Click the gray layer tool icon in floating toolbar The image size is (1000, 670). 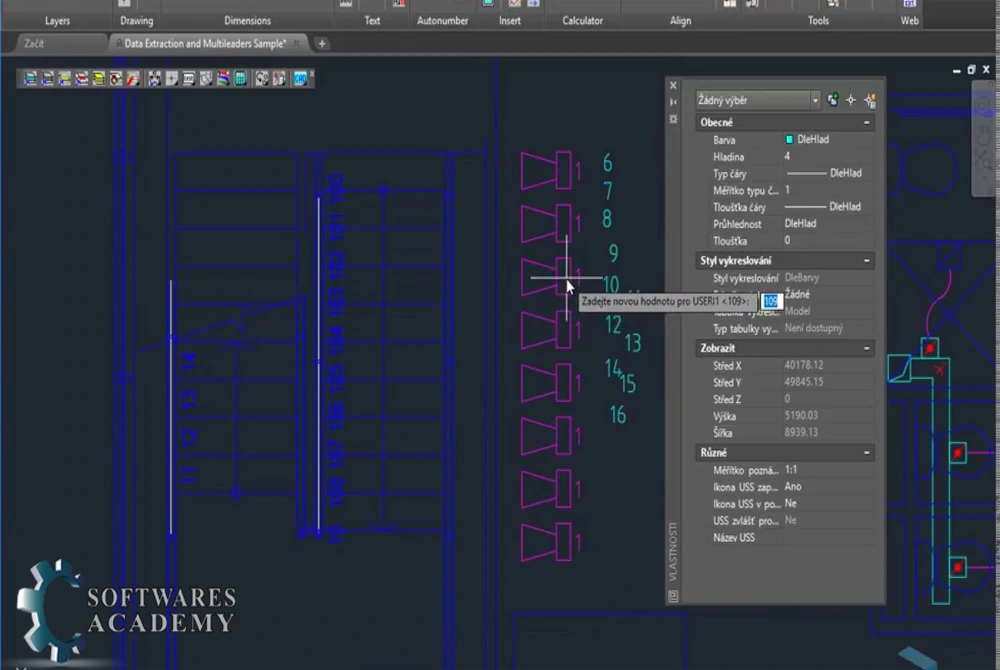point(47,78)
